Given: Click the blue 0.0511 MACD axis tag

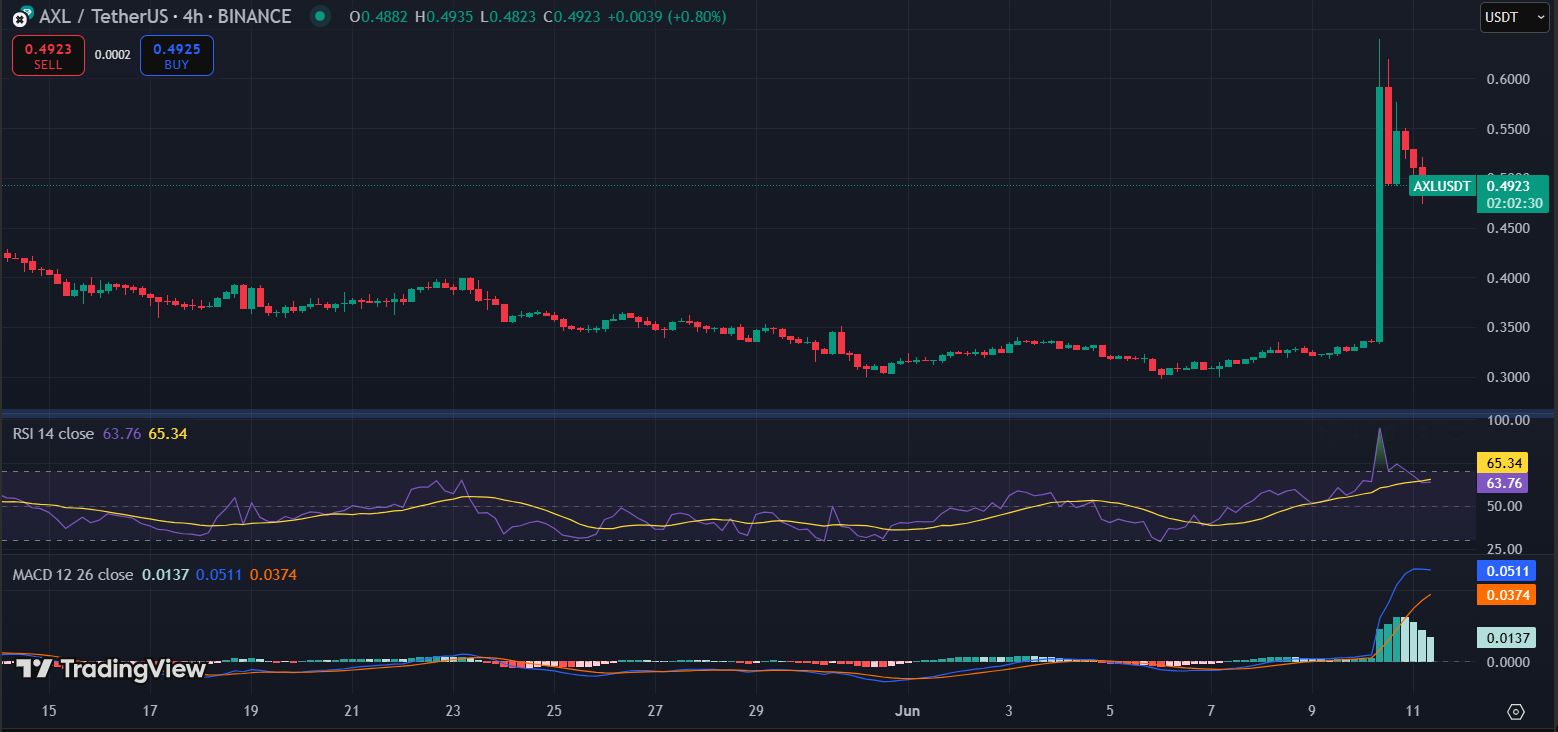Looking at the screenshot, I should [x=1505, y=572].
